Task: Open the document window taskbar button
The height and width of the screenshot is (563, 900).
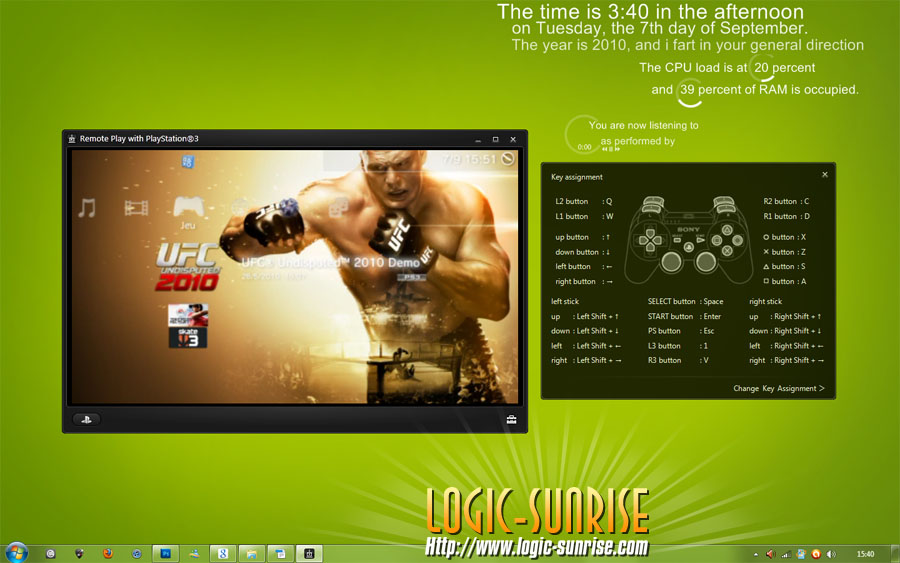Action: point(280,553)
